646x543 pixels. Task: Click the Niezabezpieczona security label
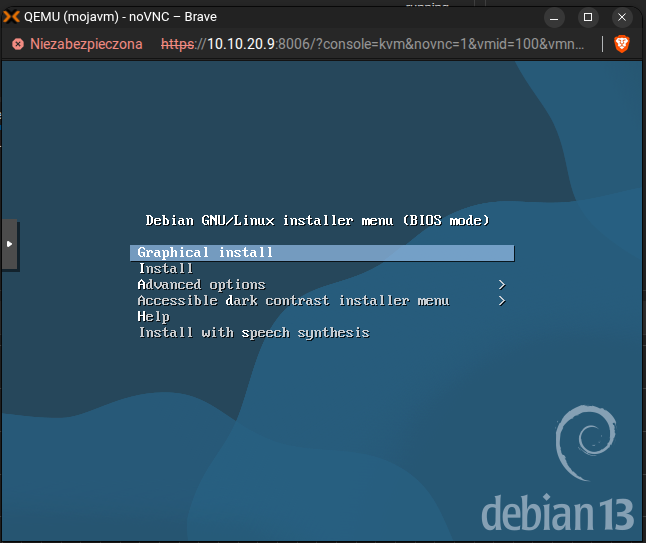pyautogui.click(x=86, y=44)
